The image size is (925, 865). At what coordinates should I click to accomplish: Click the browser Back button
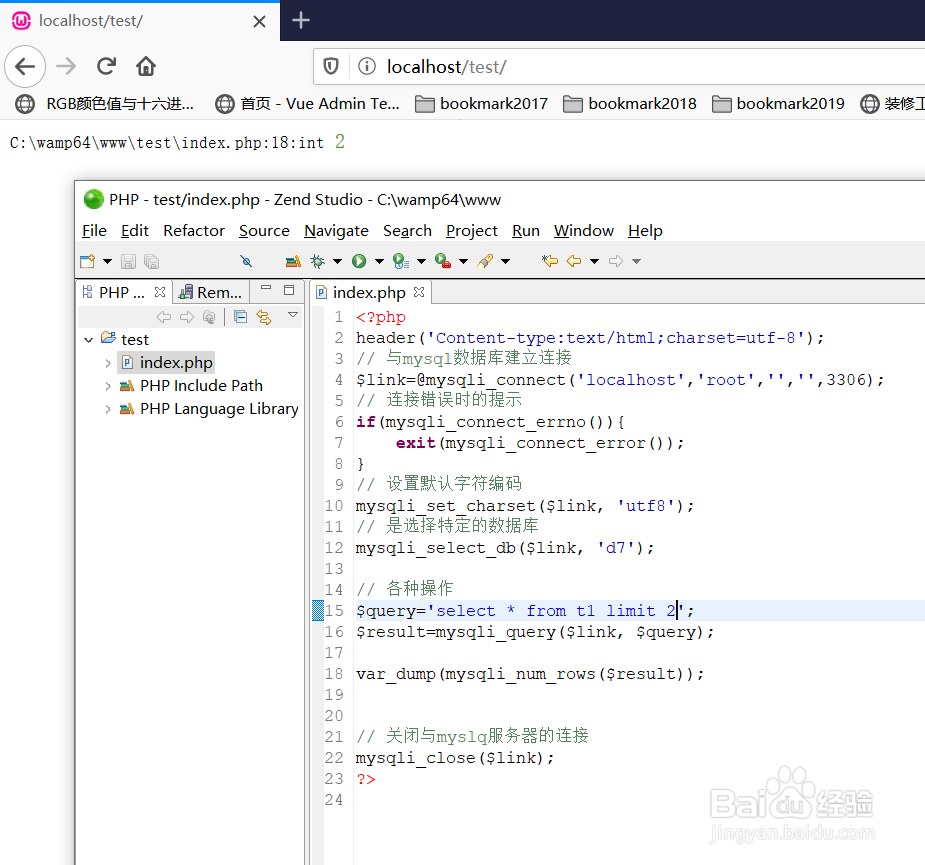(x=25, y=66)
